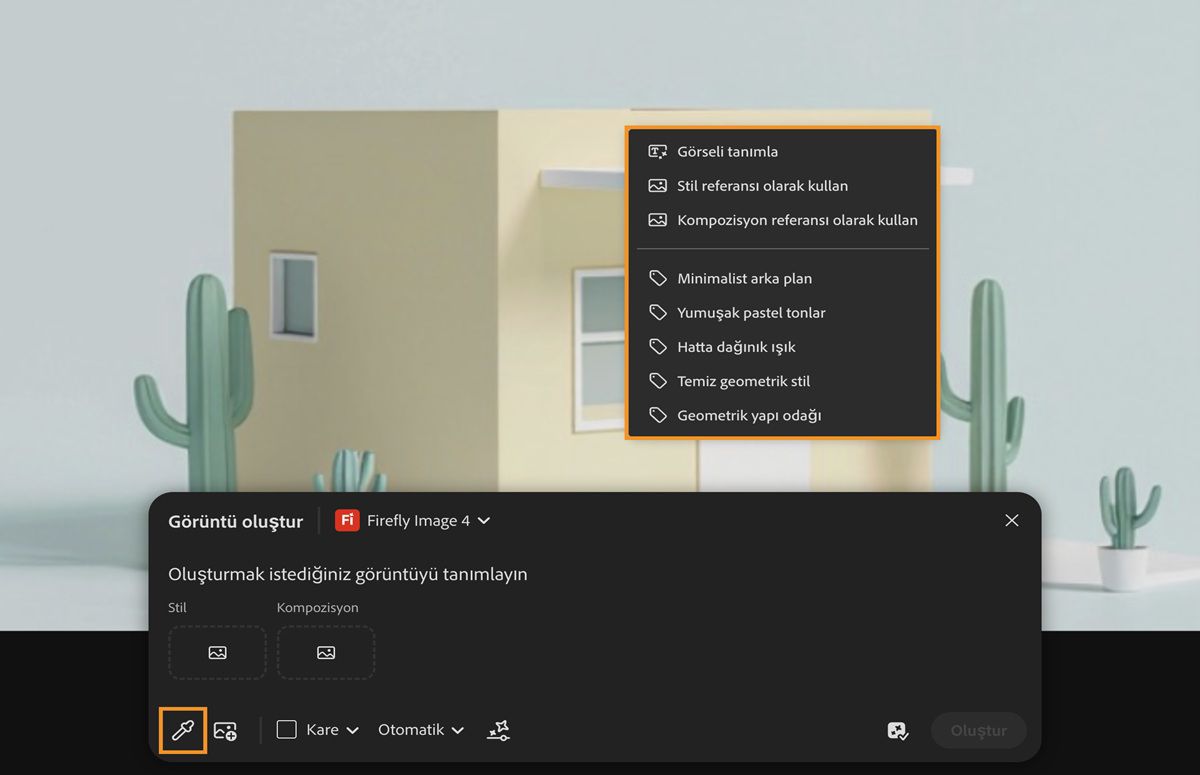This screenshot has width=1200, height=775.
Task: Click the content credentials icon beside Oluştur
Action: (x=898, y=731)
